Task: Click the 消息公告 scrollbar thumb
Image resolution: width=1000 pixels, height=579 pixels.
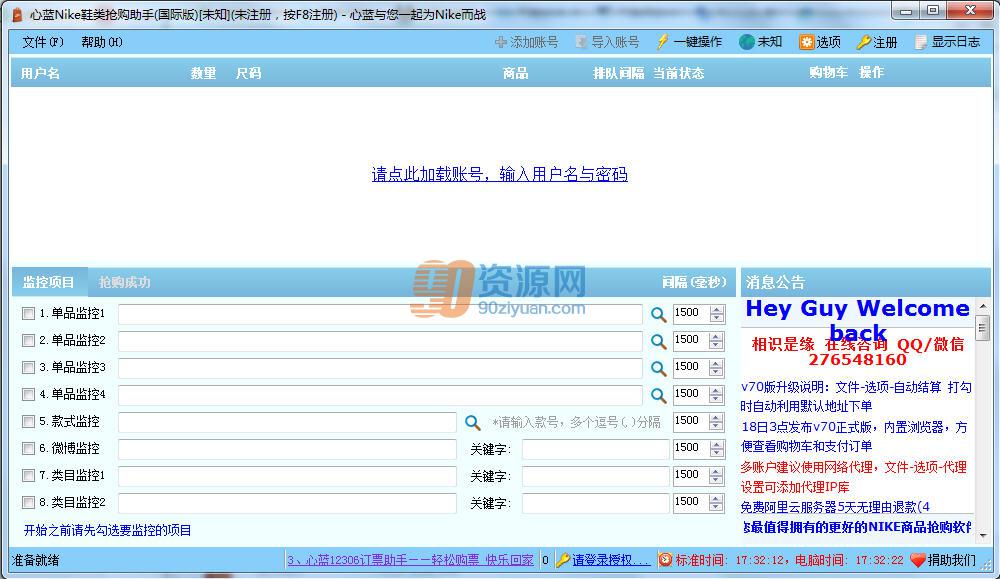Action: coord(982,328)
